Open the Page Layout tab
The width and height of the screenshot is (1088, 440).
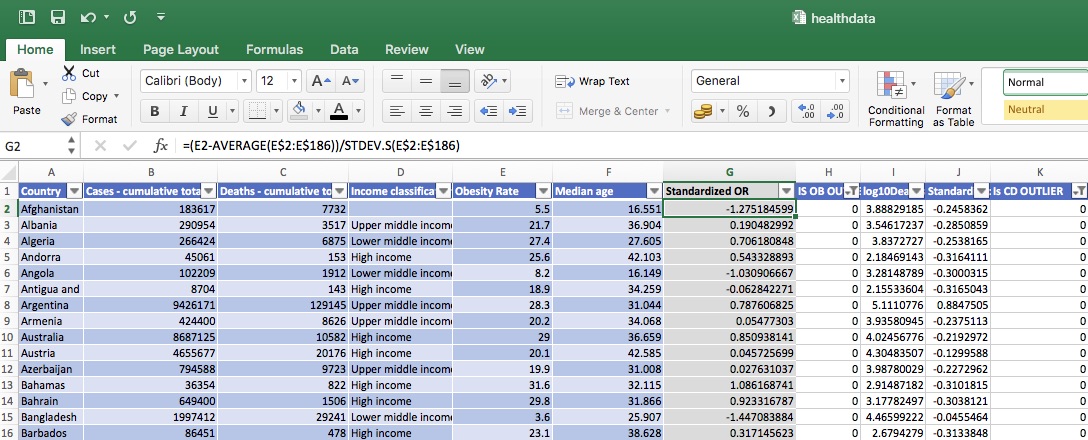pyautogui.click(x=180, y=49)
